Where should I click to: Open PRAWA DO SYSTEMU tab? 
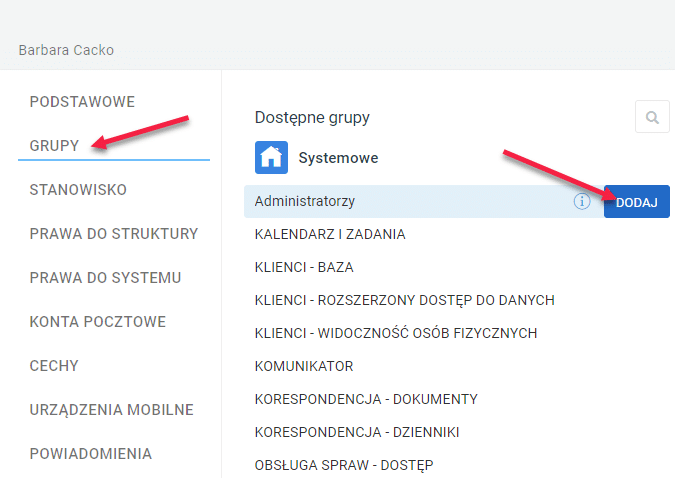pyautogui.click(x=105, y=278)
